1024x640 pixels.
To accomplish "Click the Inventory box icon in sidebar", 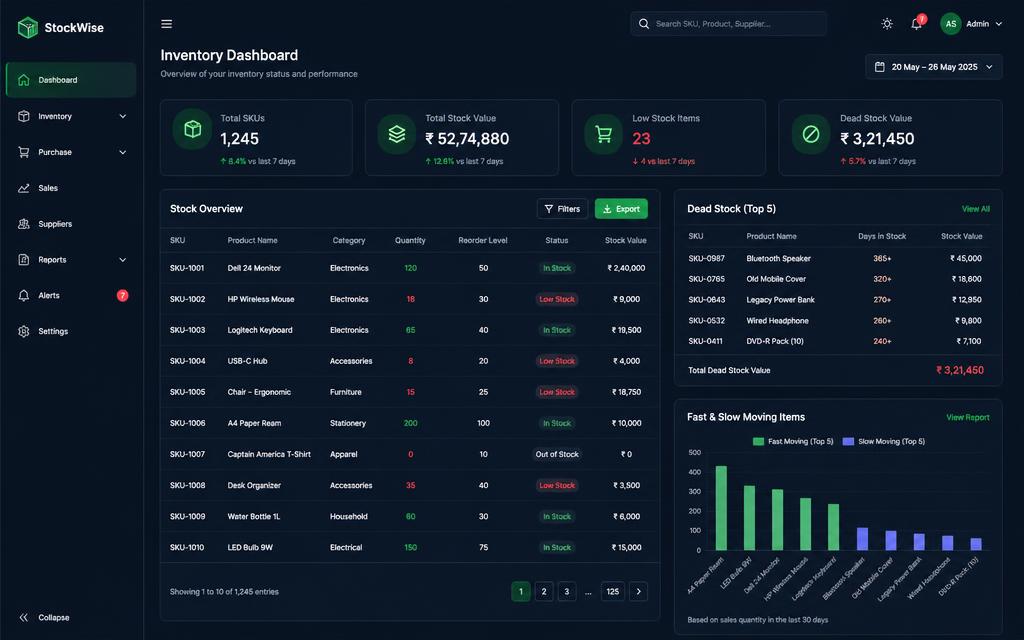I will click(24, 116).
